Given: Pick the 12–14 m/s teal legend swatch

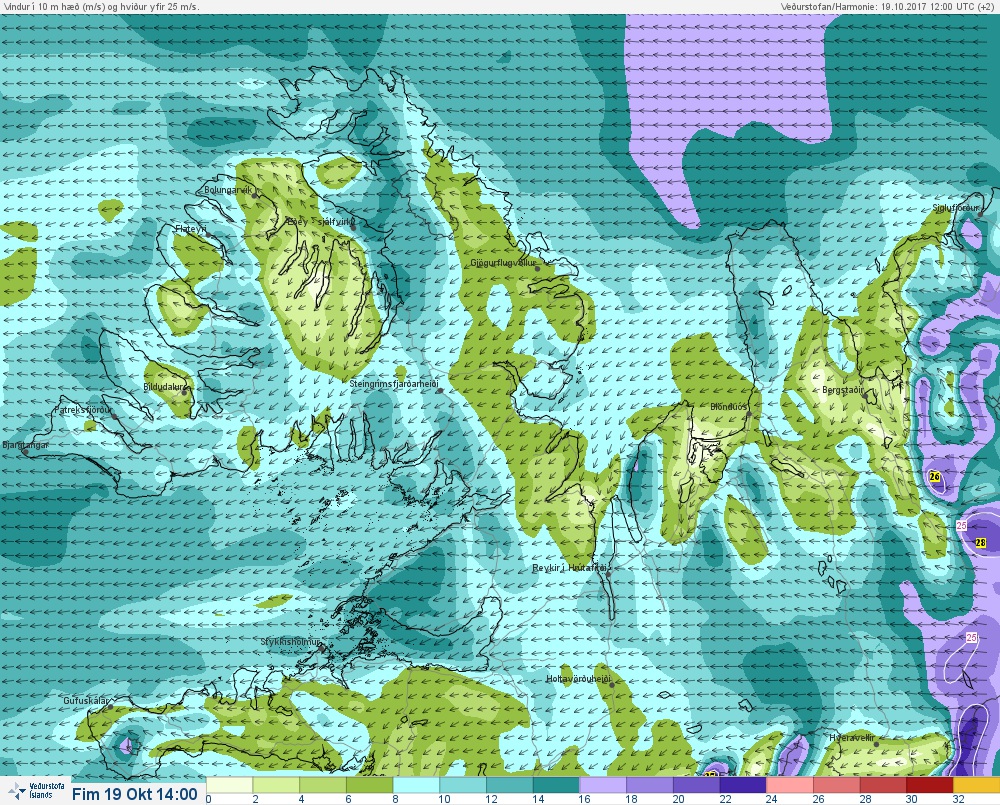Looking at the screenshot, I should pyautogui.click(x=509, y=785).
